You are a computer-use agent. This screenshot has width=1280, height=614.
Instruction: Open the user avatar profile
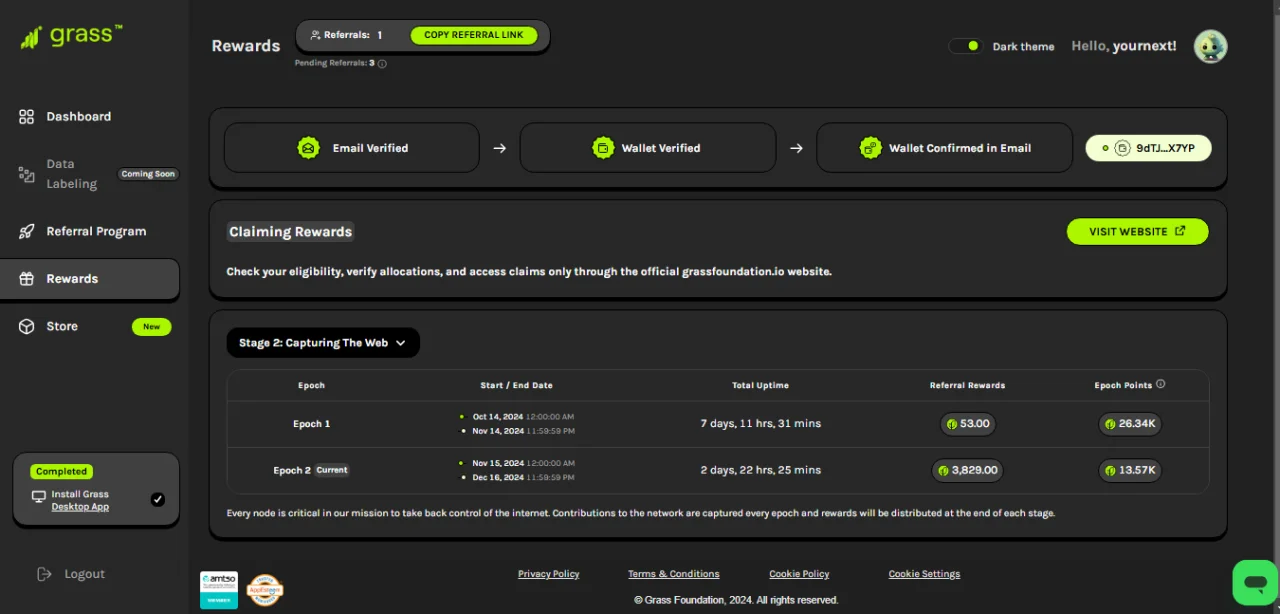[1210, 46]
